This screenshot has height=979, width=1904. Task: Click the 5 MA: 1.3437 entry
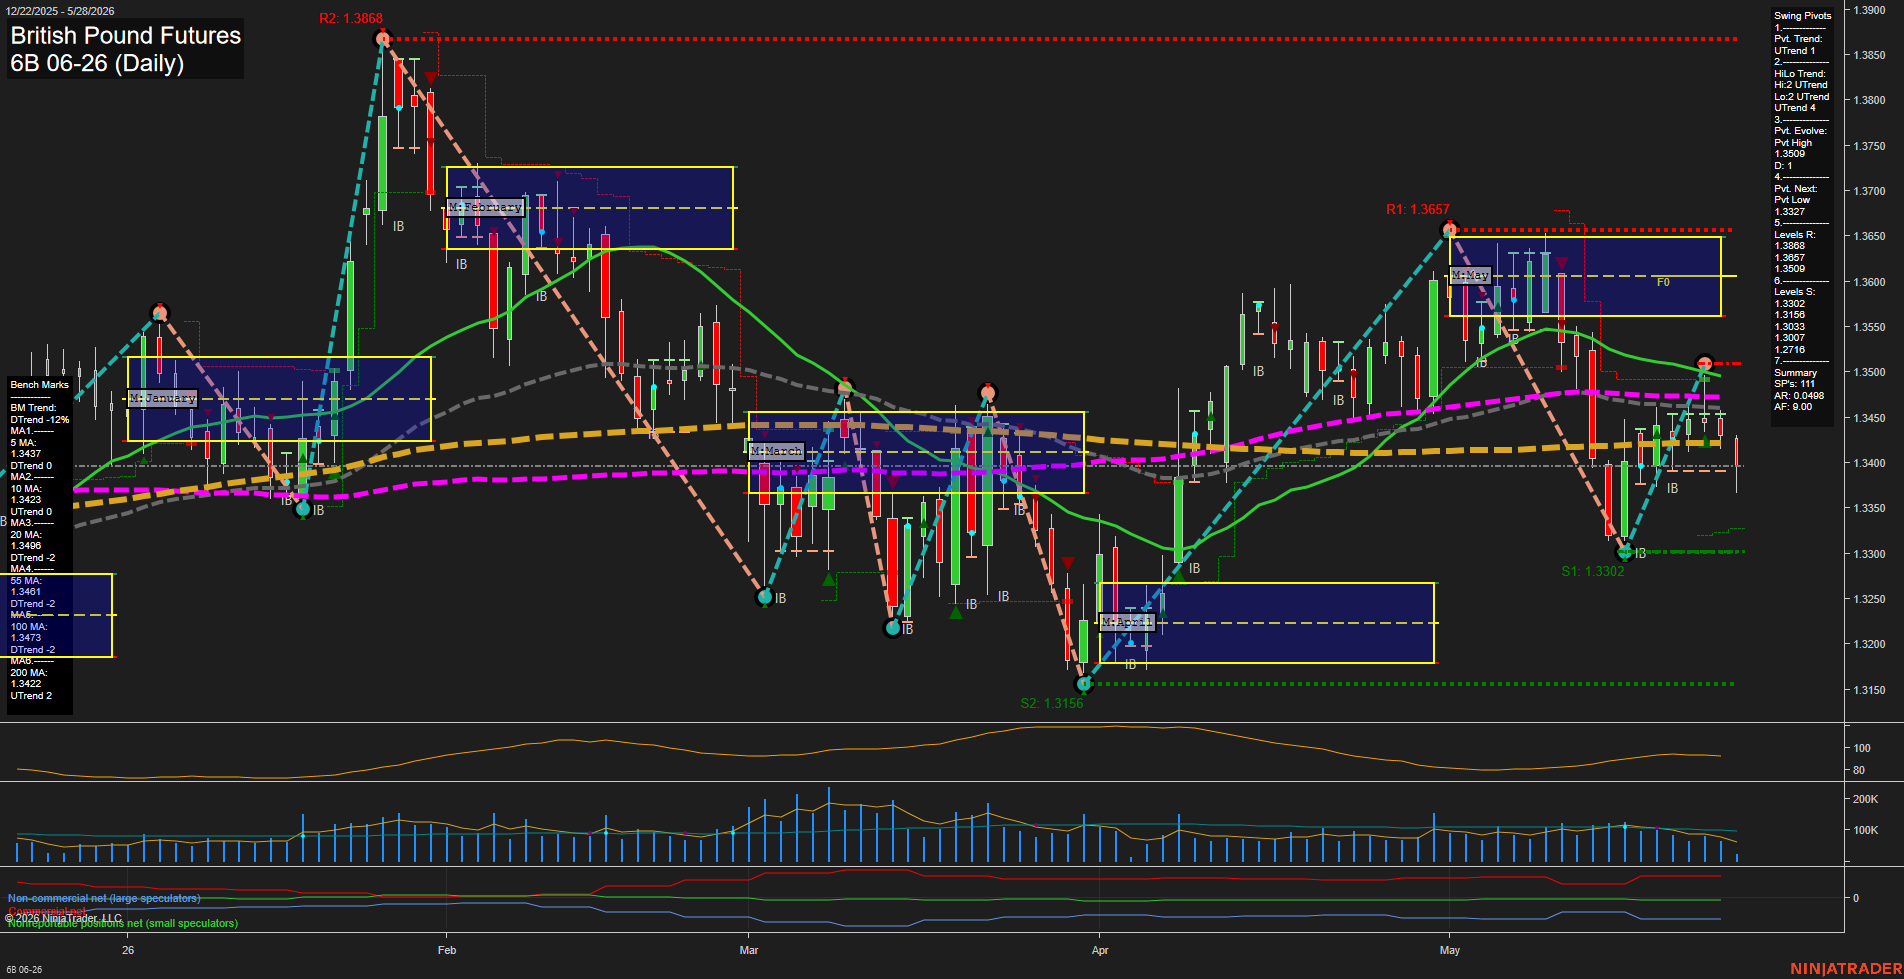(x=26, y=448)
